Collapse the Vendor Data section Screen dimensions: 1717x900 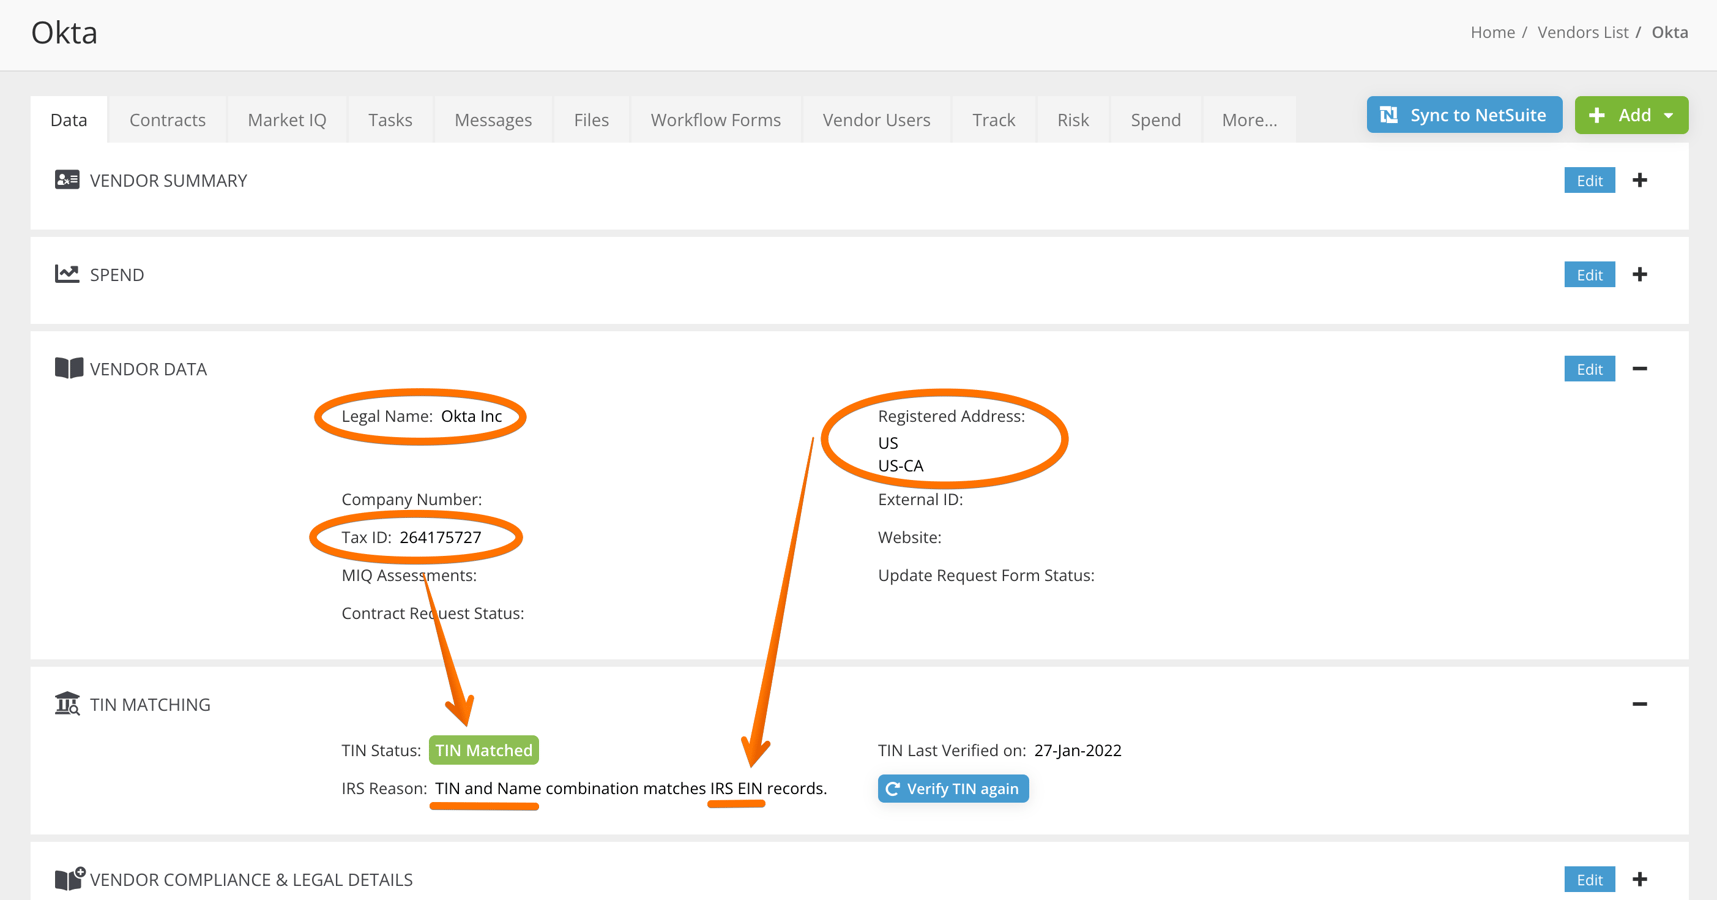click(x=1639, y=369)
